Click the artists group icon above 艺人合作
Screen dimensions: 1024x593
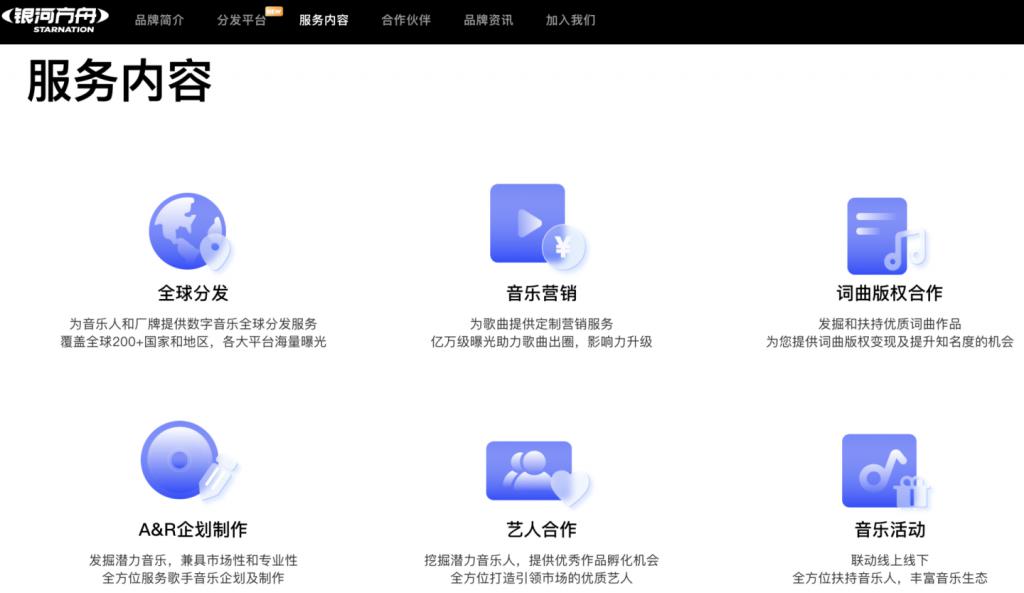point(525,468)
